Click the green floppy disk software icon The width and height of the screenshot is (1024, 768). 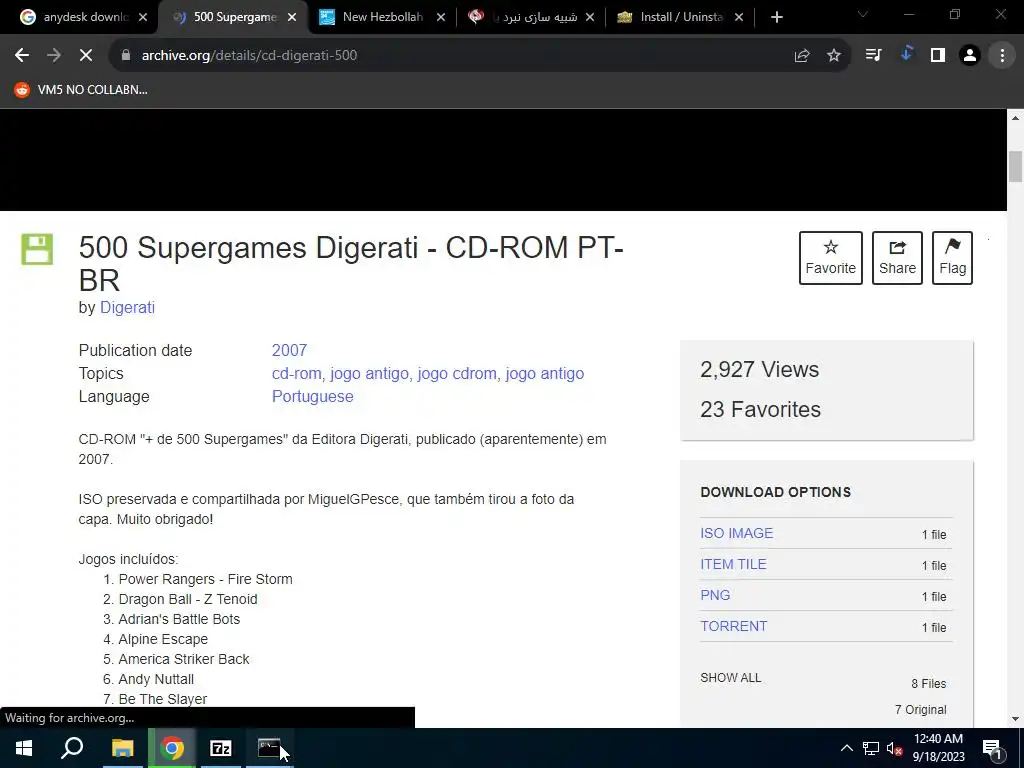37,249
